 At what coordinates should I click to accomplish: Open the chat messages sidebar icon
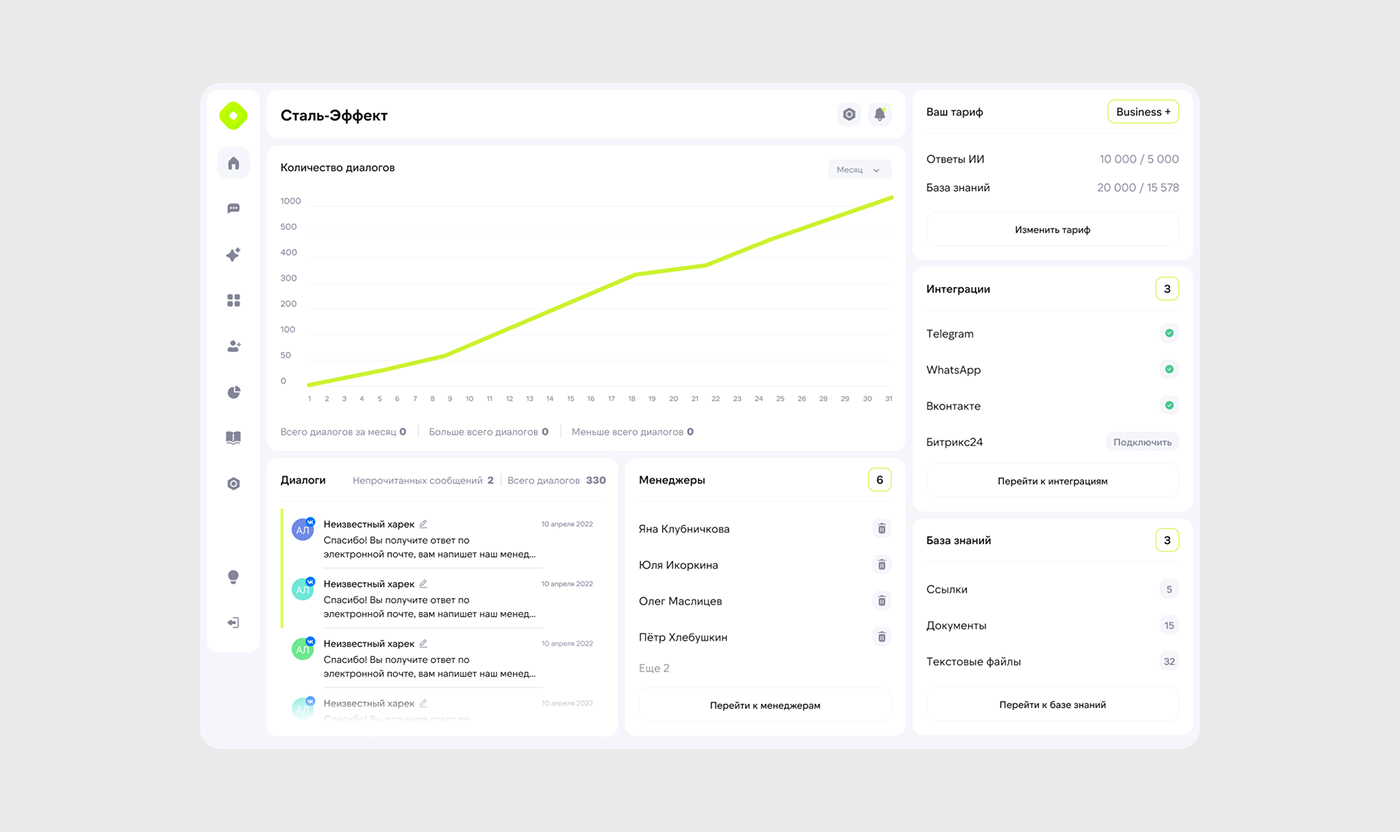pos(233,209)
